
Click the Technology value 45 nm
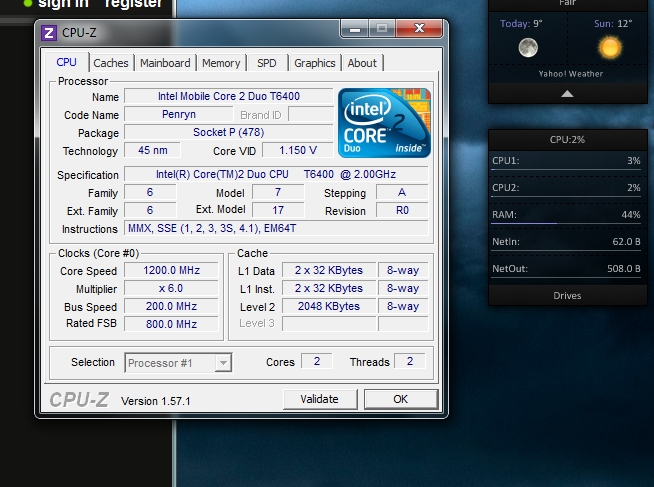153,150
